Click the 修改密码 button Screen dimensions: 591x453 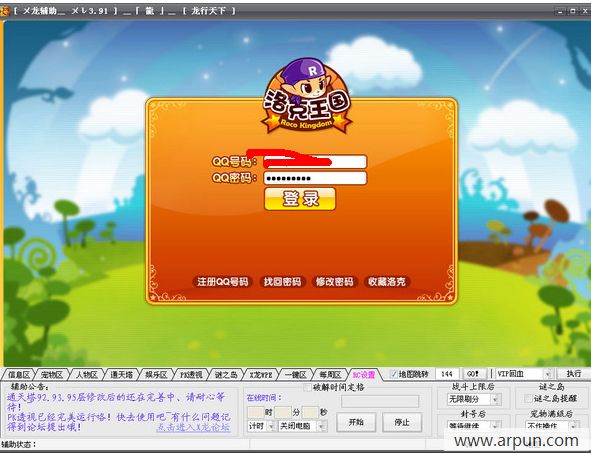coord(334,282)
